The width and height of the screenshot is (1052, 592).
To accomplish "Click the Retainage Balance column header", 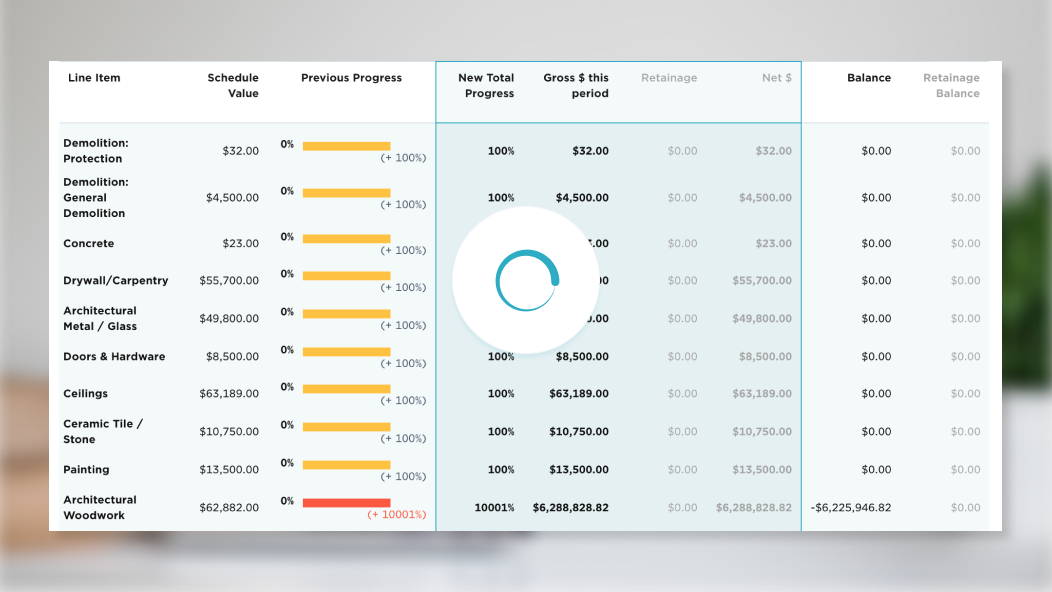I will coord(951,85).
